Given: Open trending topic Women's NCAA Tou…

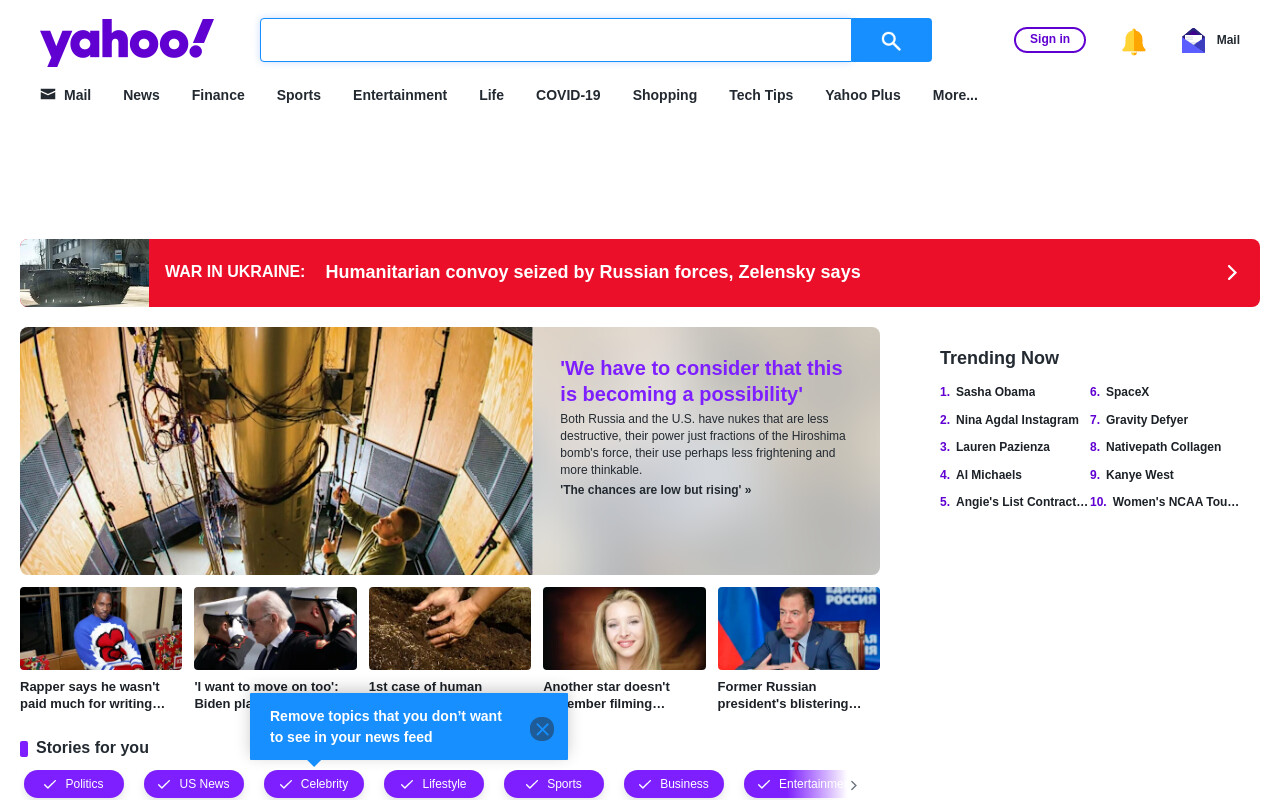Looking at the screenshot, I should (x=1176, y=502).
